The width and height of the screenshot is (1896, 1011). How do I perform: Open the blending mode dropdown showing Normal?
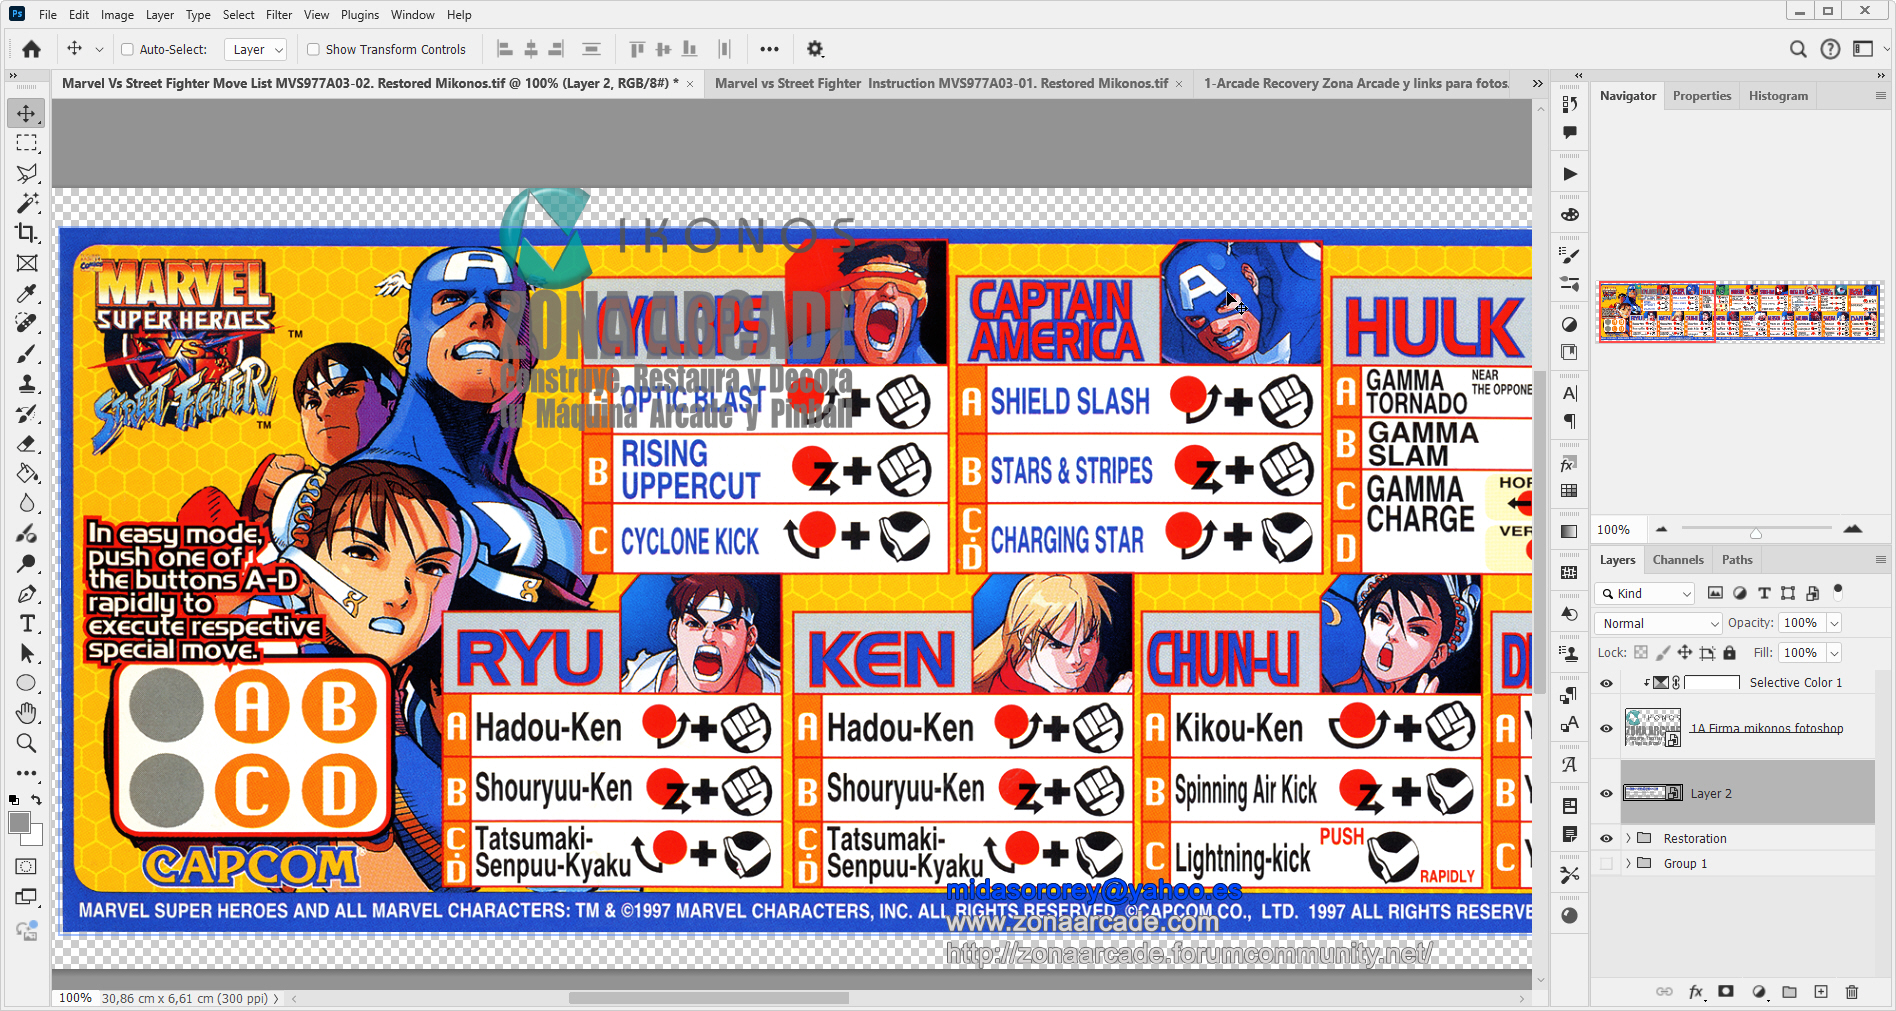1657,623
